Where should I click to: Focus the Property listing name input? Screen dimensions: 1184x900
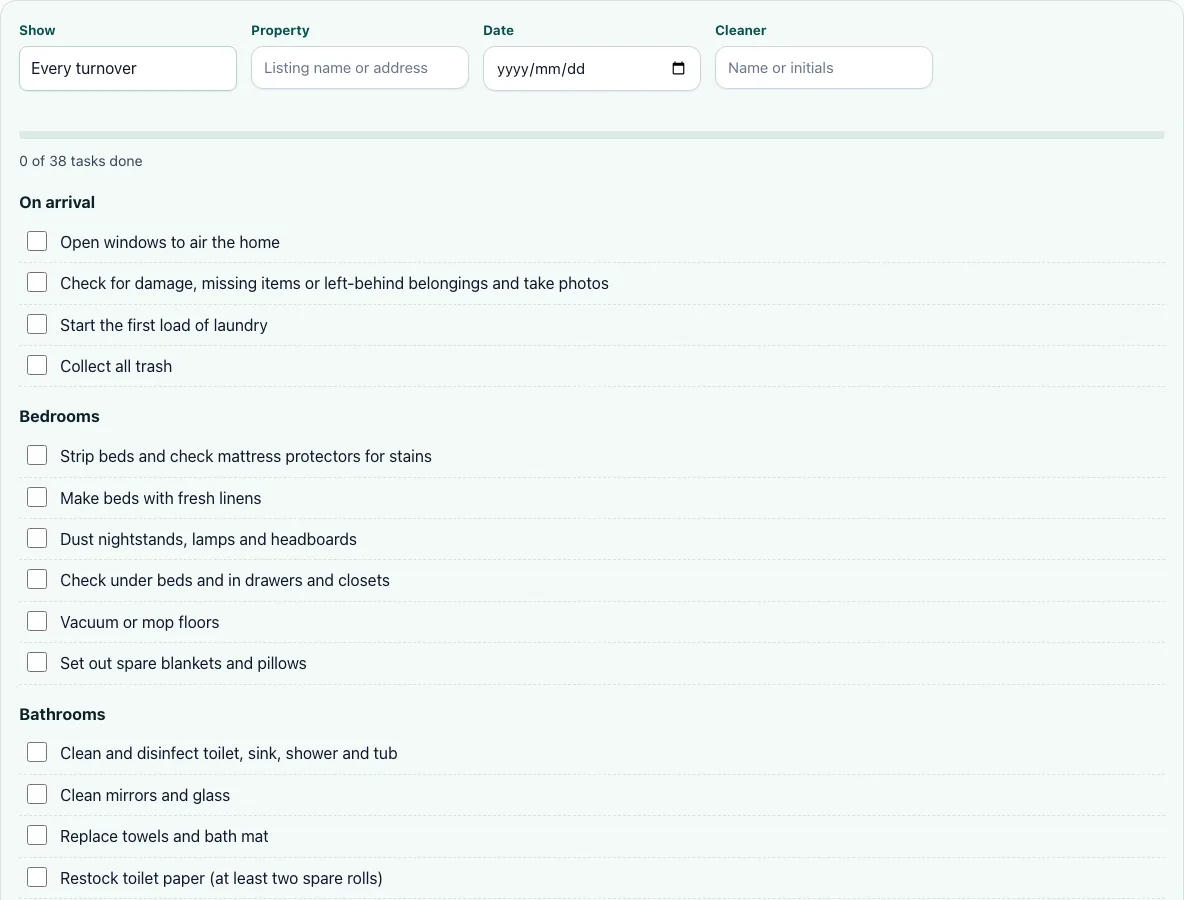coord(359,68)
